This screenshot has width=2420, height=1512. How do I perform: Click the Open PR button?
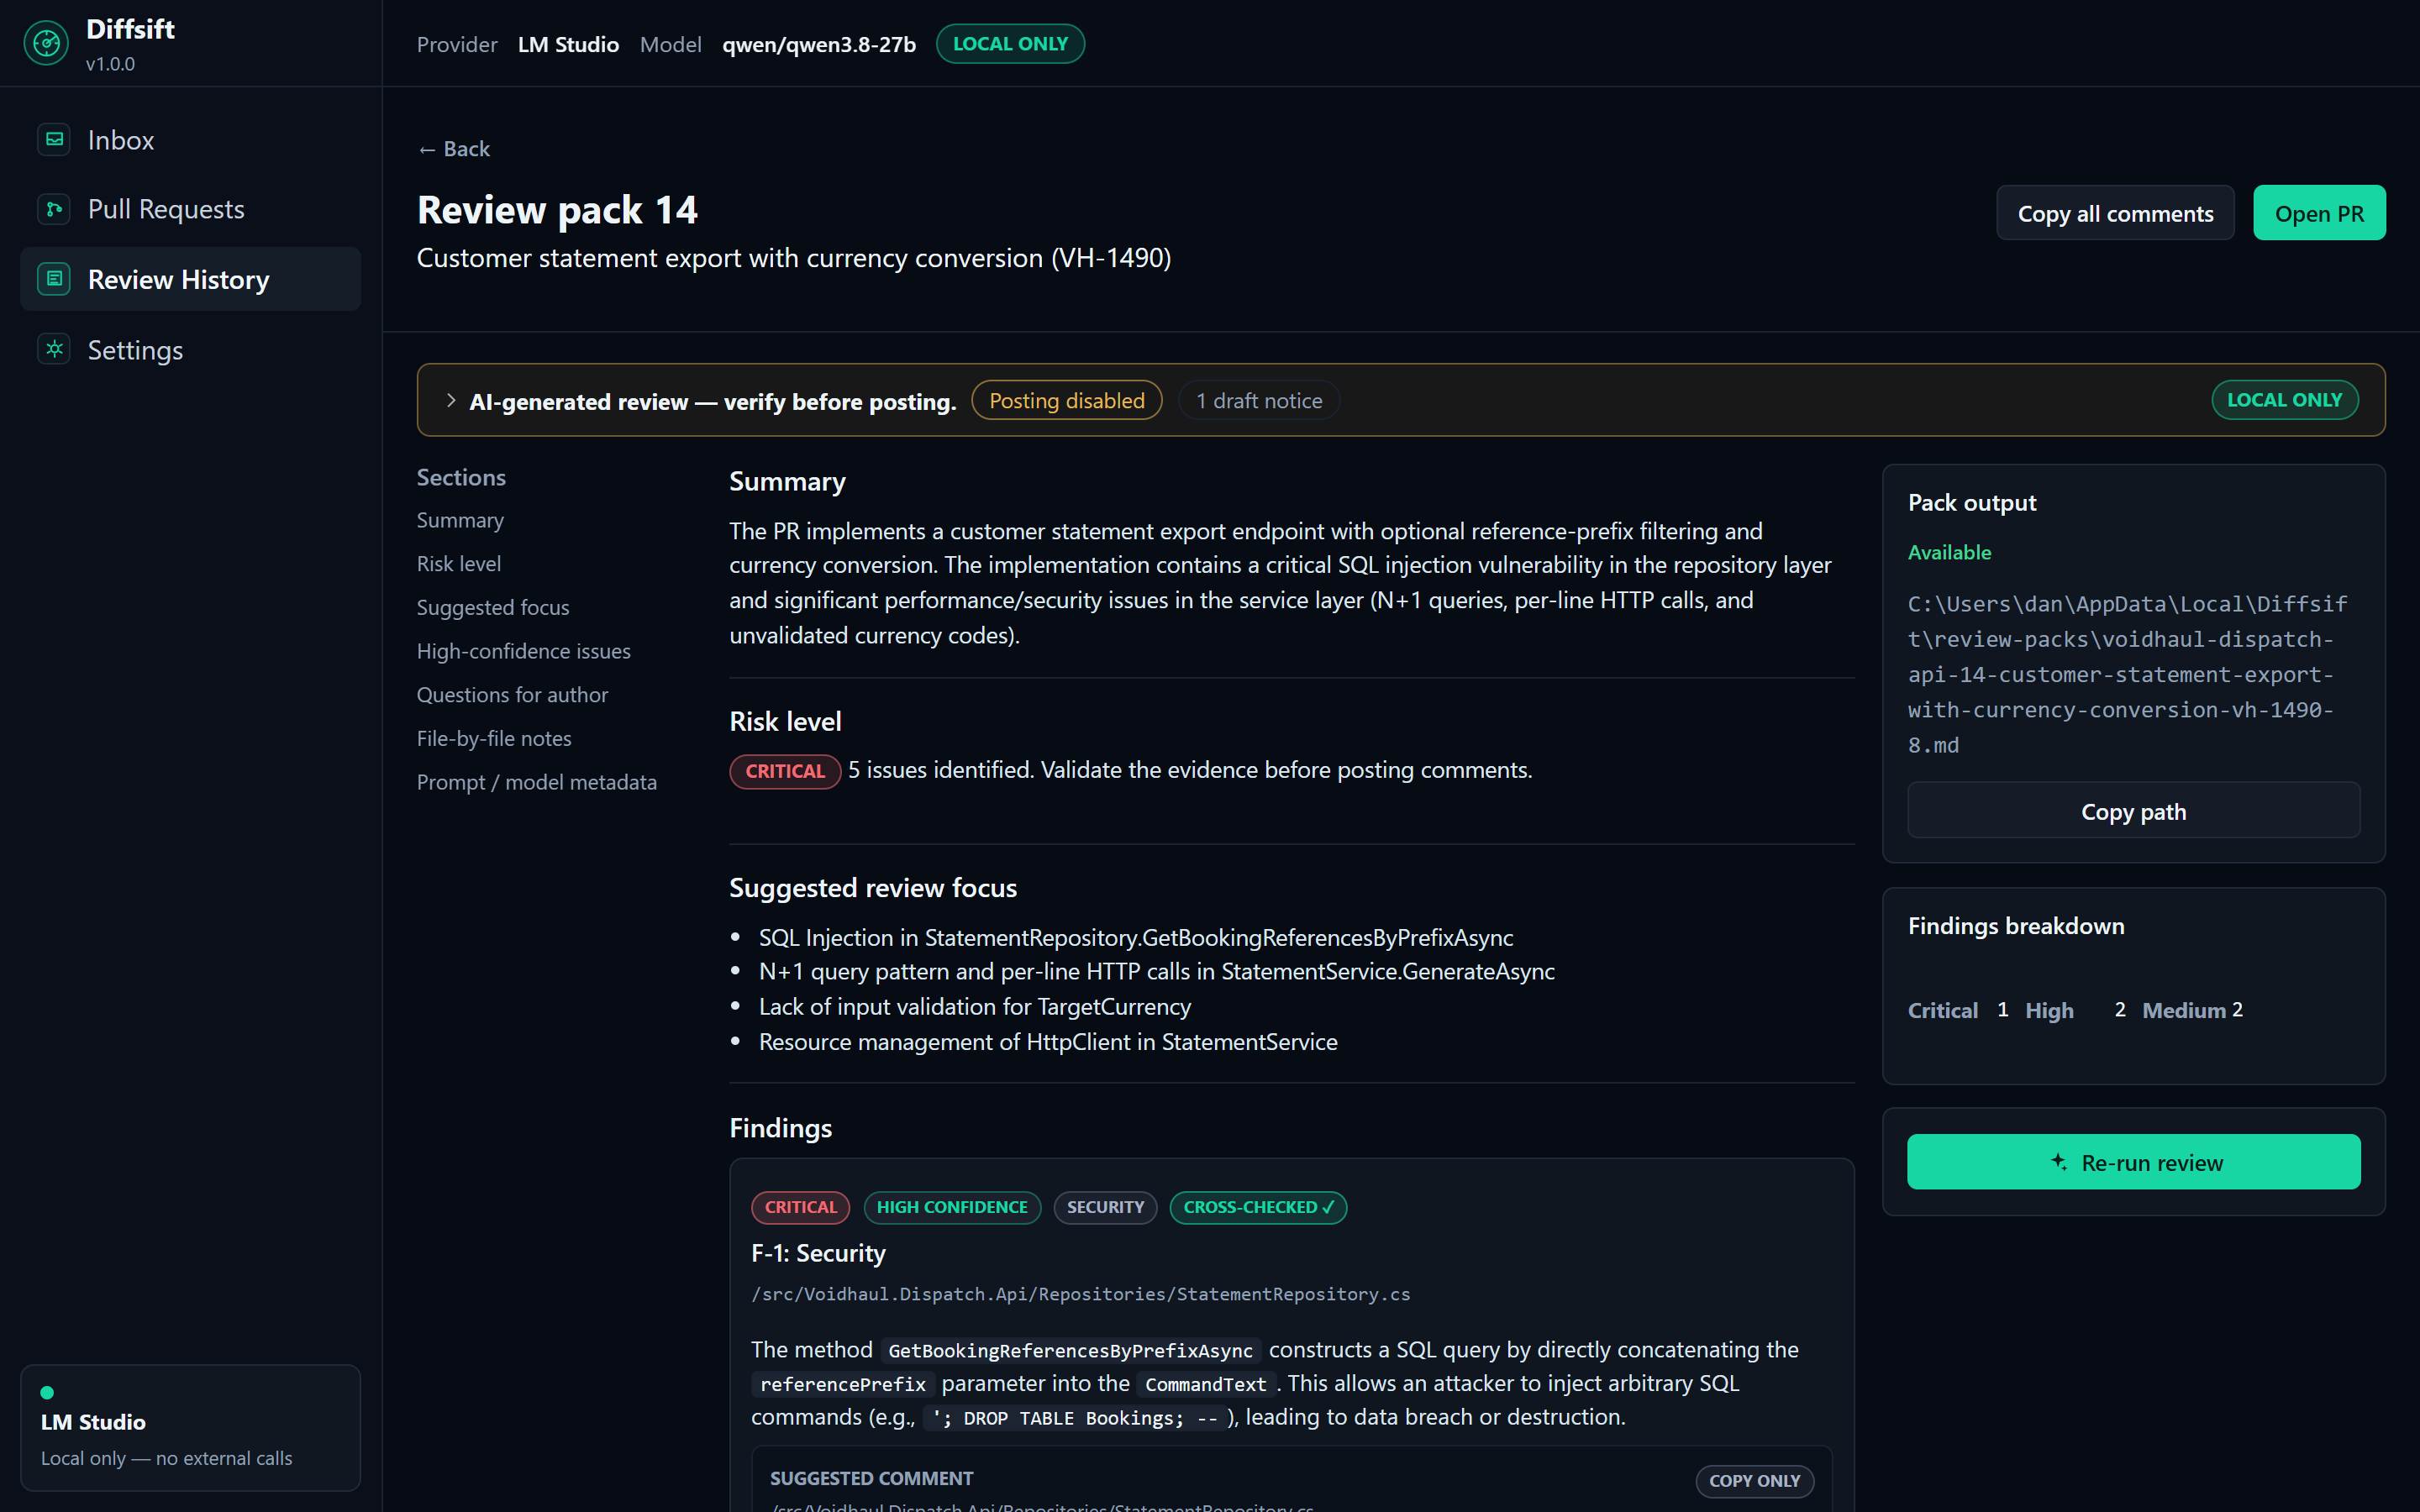(x=2318, y=213)
